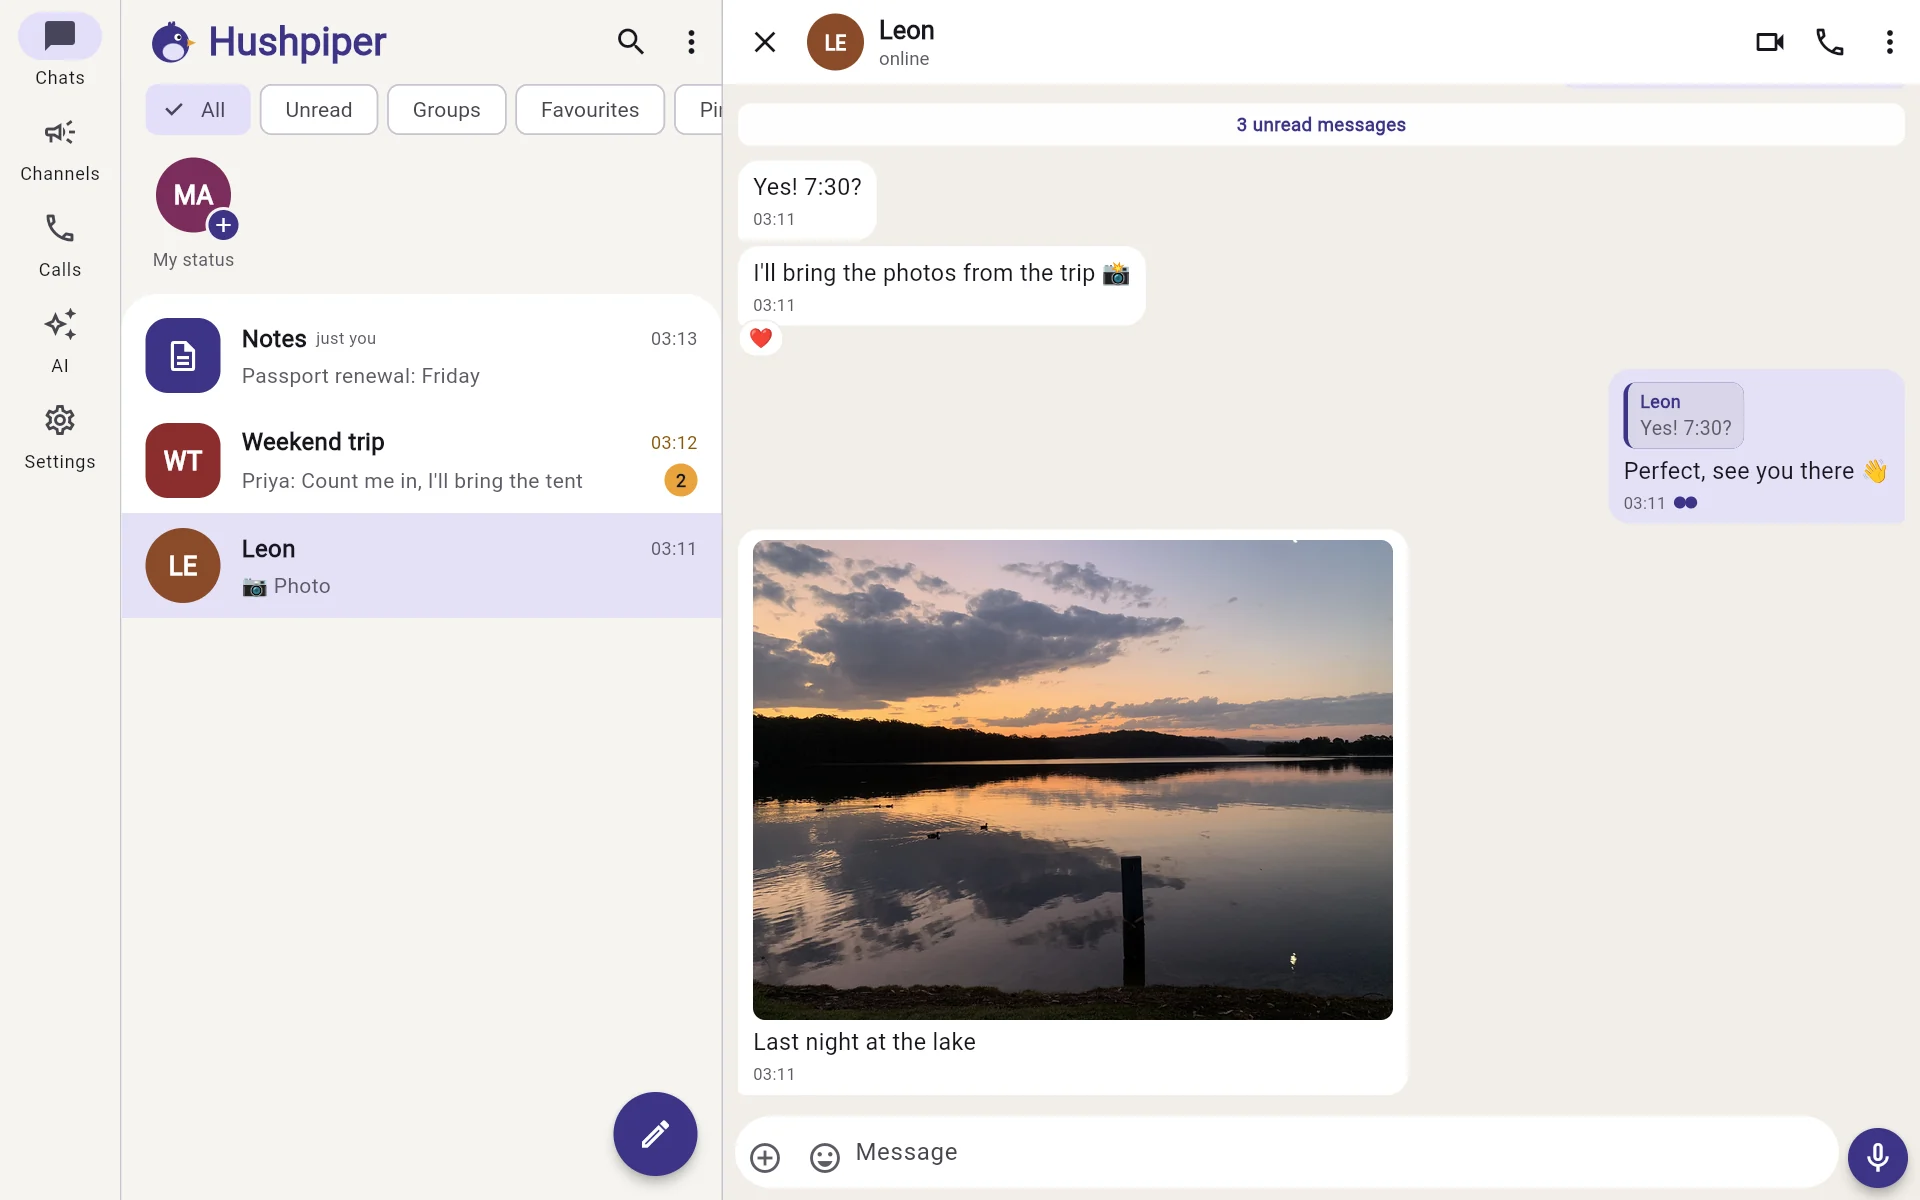The image size is (1920, 1200).
Task: Click the read receipt dots at 03:11
Action: (1686, 503)
